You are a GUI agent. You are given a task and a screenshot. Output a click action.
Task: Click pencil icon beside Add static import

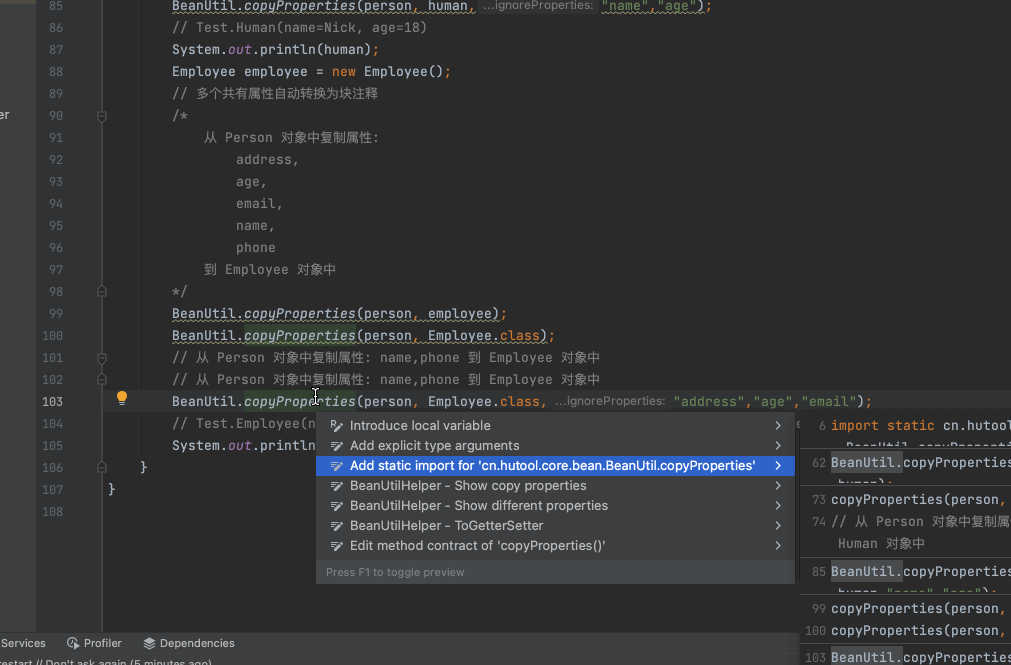pos(337,466)
